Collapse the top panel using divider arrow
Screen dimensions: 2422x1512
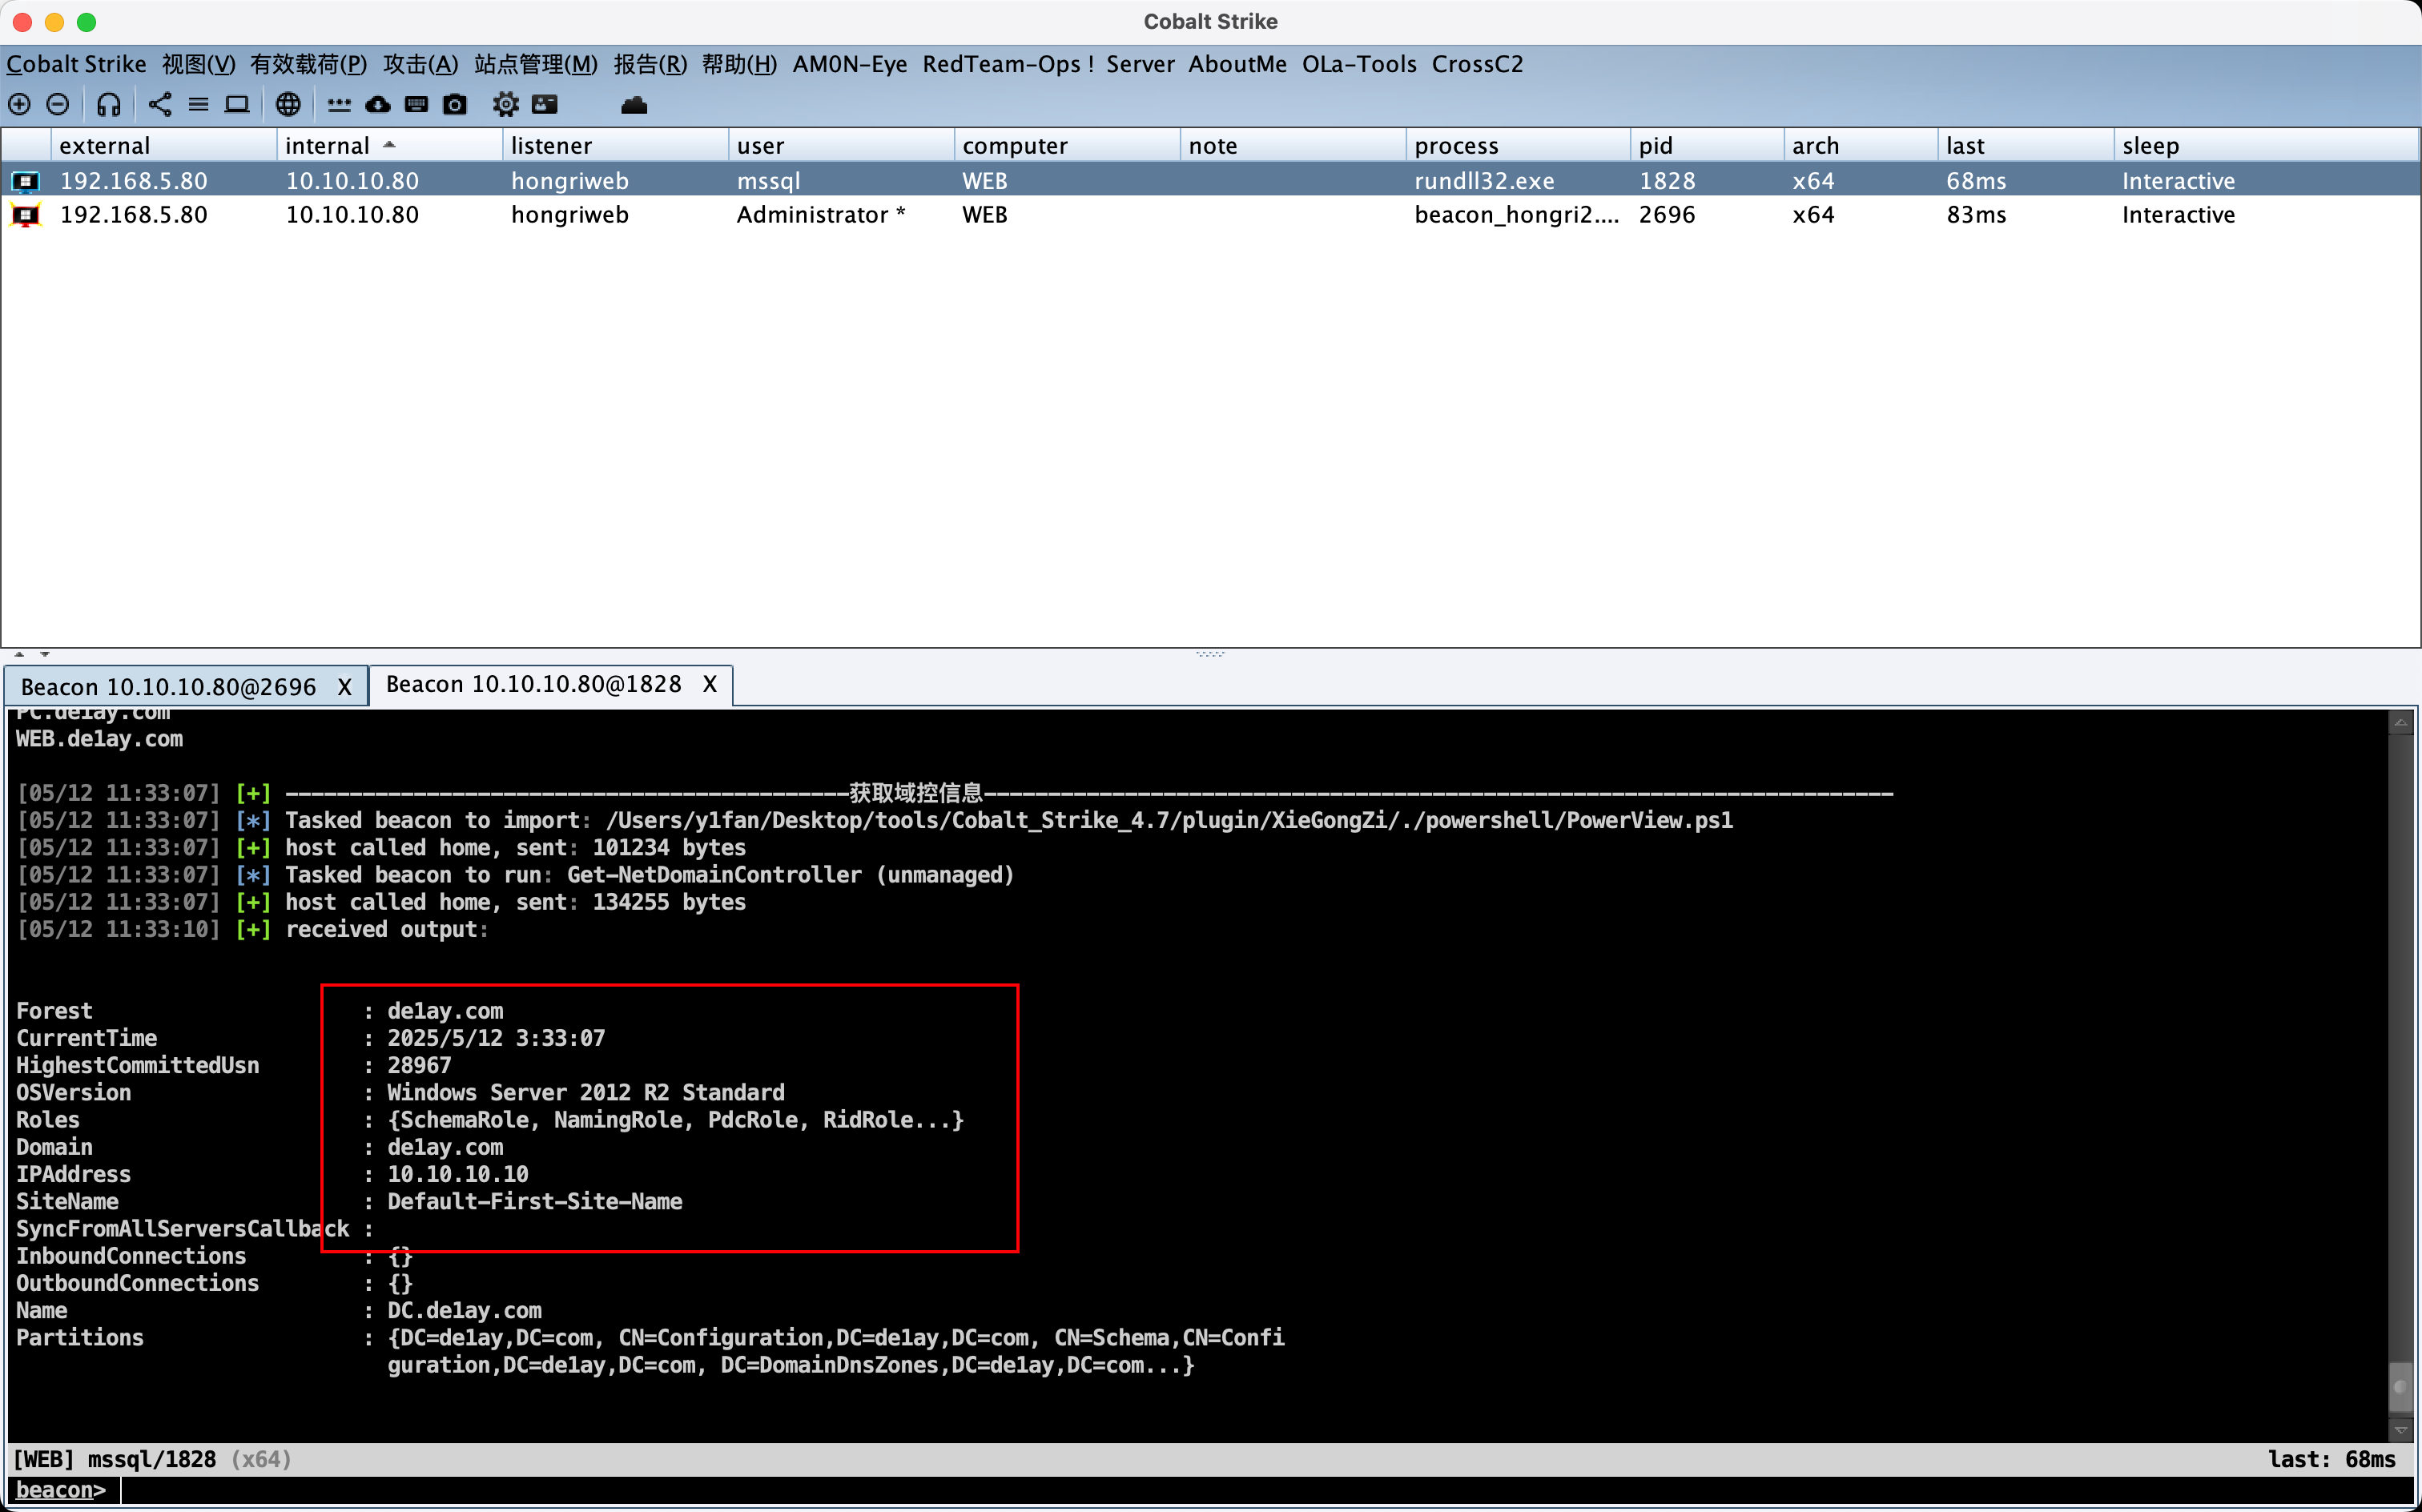point(19,654)
